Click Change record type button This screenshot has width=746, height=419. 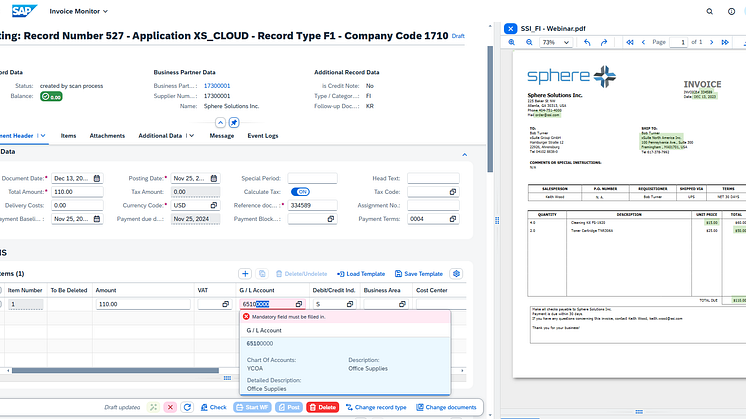(x=376, y=407)
